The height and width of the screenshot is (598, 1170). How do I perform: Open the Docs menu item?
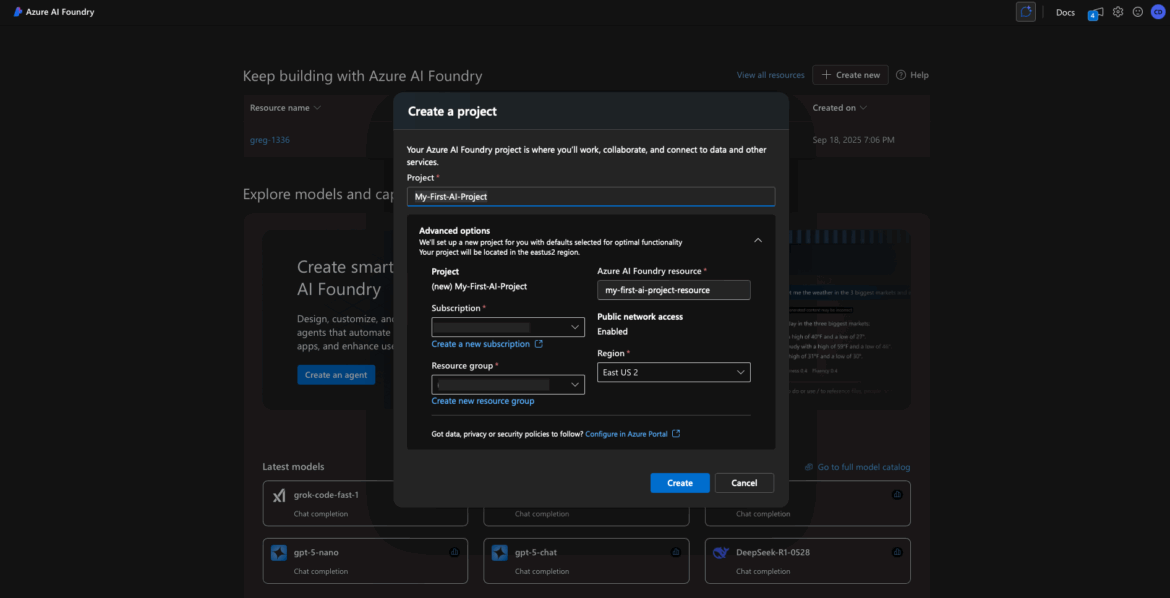1065,12
